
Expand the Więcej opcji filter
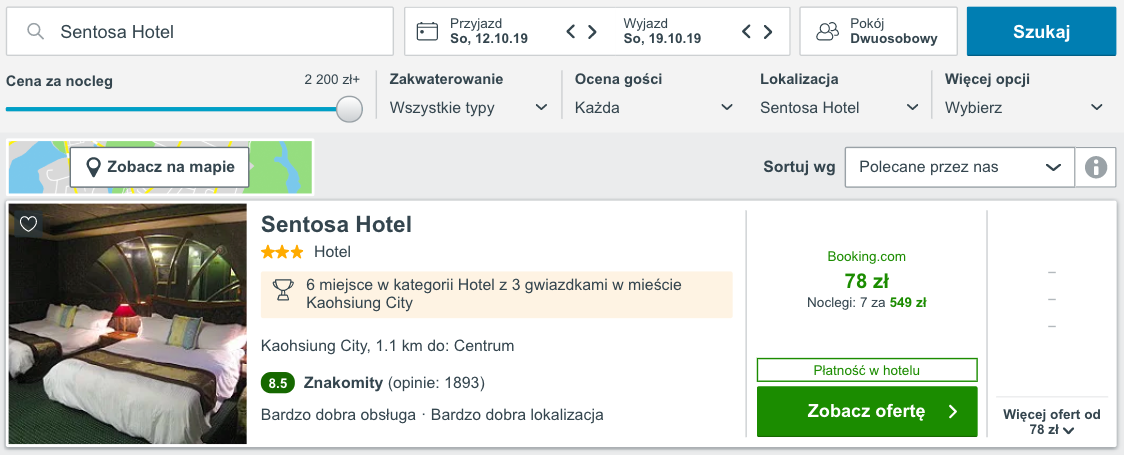pos(1024,107)
